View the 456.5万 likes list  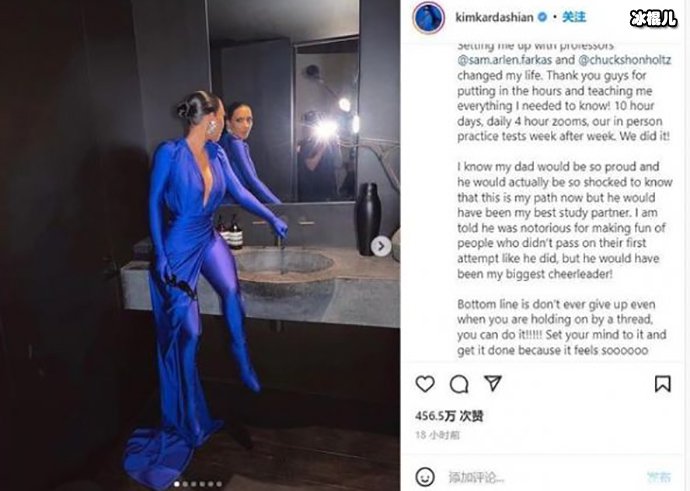tap(449, 416)
